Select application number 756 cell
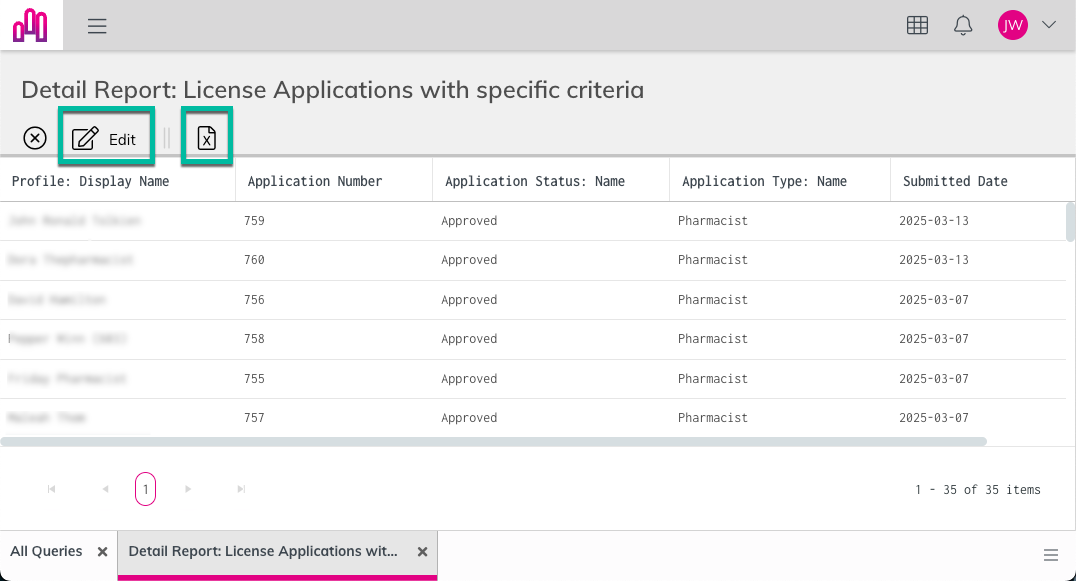Screen dimensions: 1076x581 click(x=254, y=300)
